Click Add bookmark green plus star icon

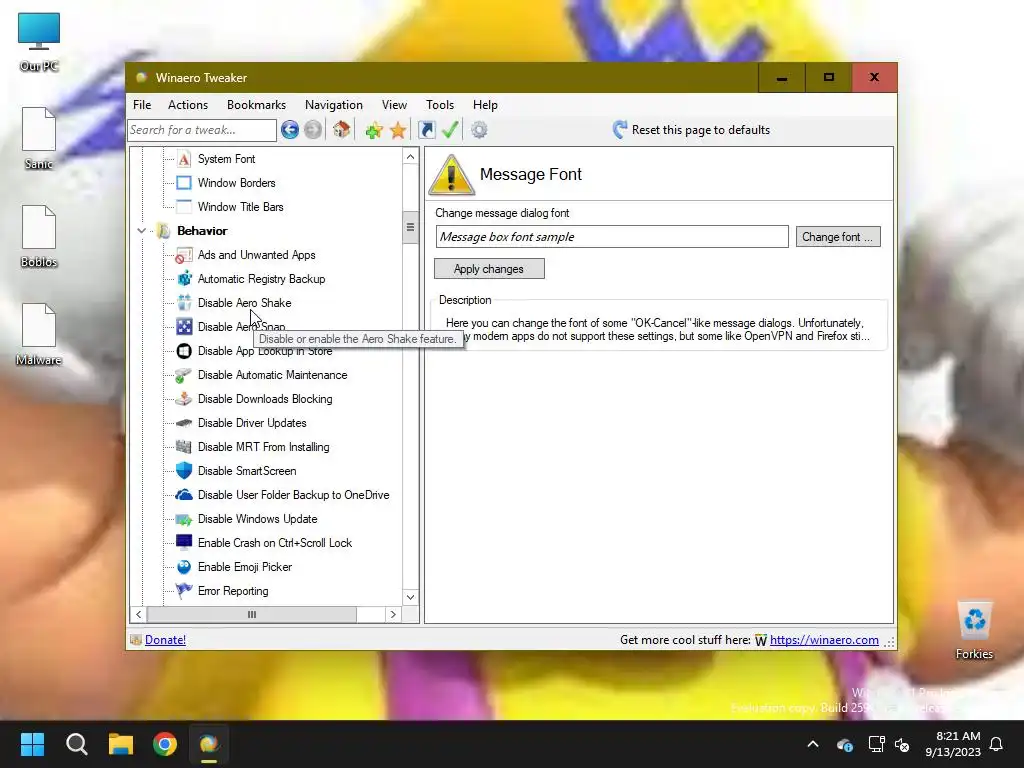tap(374, 130)
